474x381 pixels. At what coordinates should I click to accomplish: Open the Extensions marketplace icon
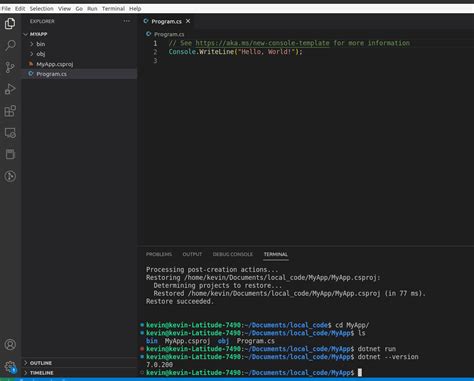pyautogui.click(x=10, y=111)
